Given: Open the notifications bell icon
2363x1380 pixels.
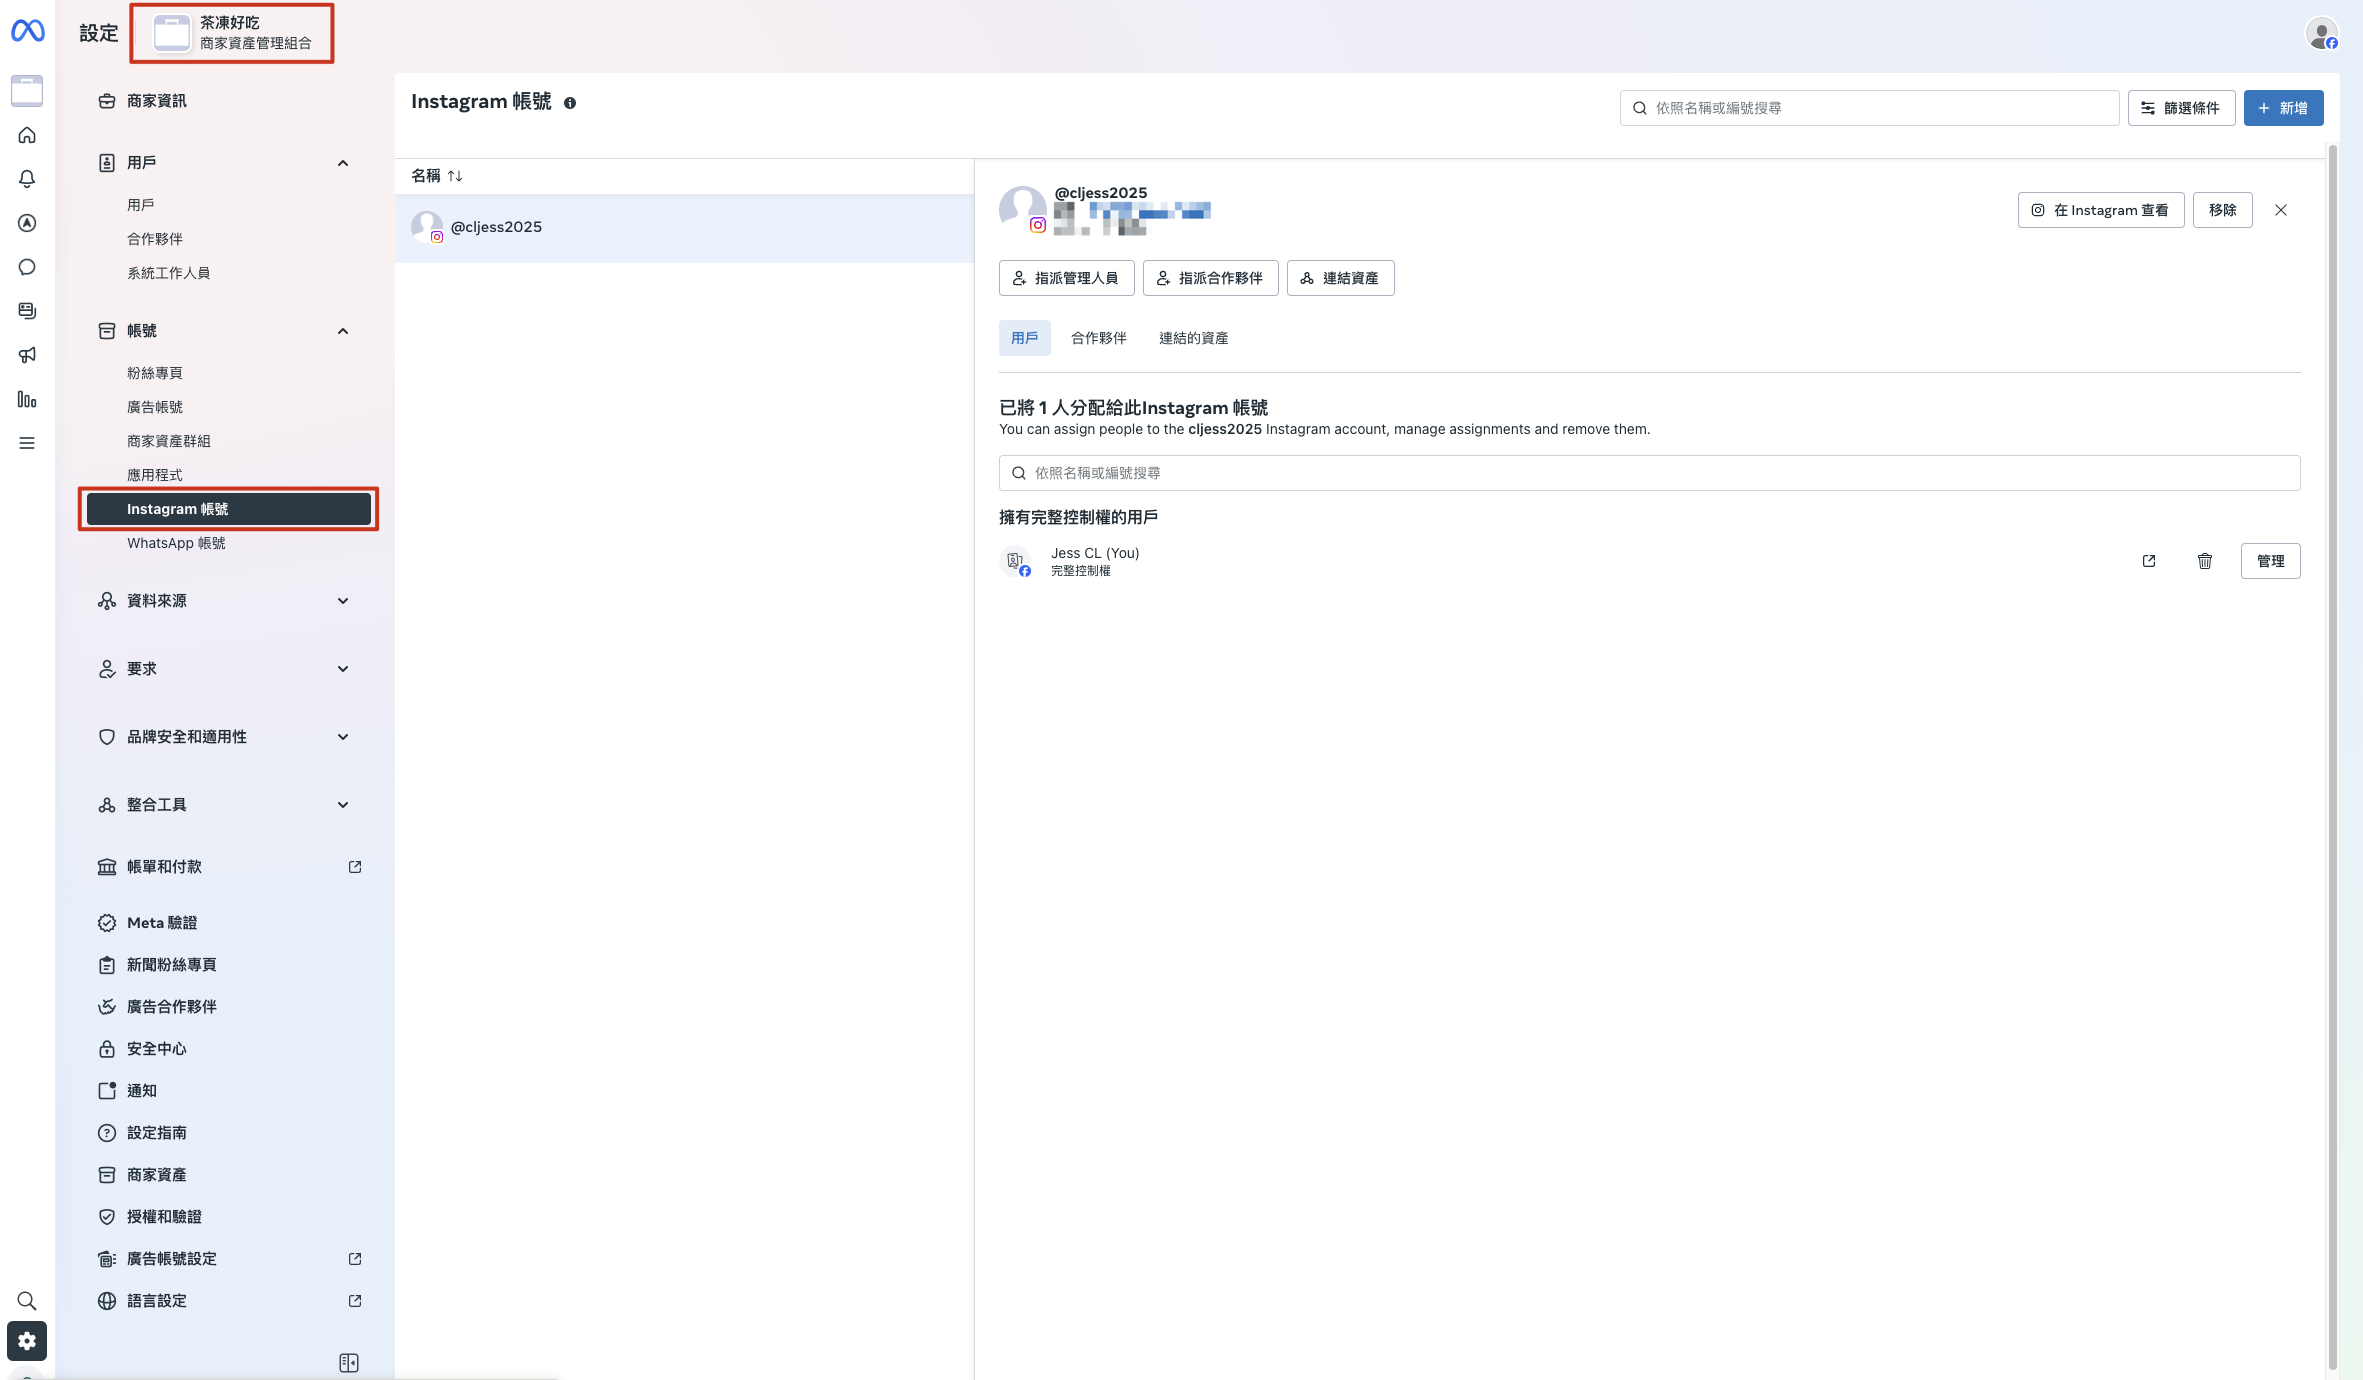Looking at the screenshot, I should click(x=27, y=179).
